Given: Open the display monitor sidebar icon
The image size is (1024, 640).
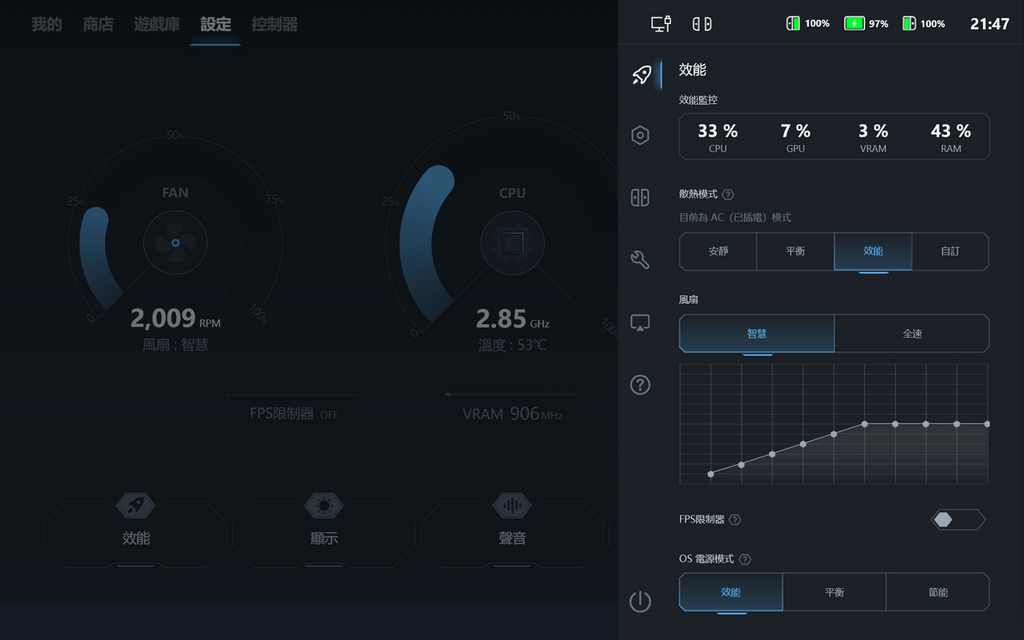Looking at the screenshot, I should (x=641, y=322).
